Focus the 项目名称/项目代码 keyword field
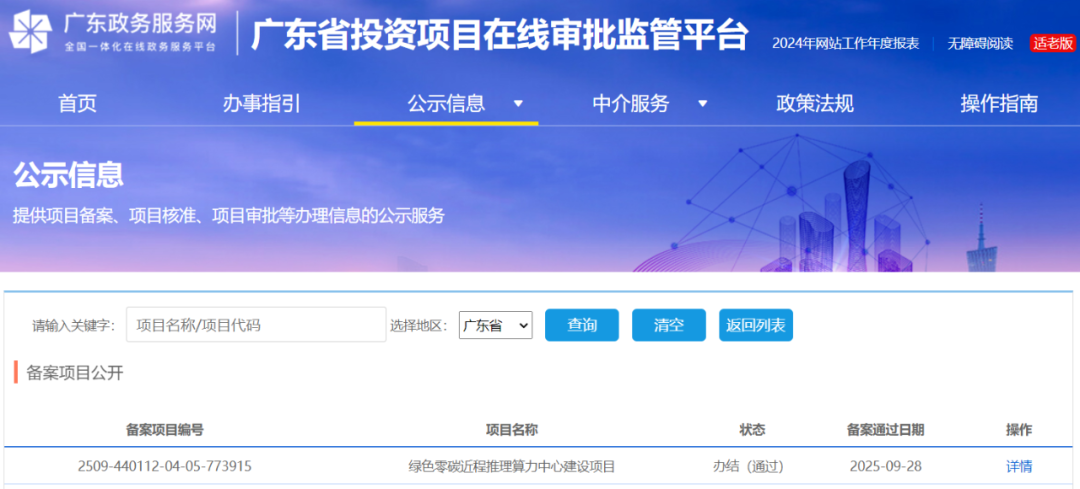 (x=256, y=325)
